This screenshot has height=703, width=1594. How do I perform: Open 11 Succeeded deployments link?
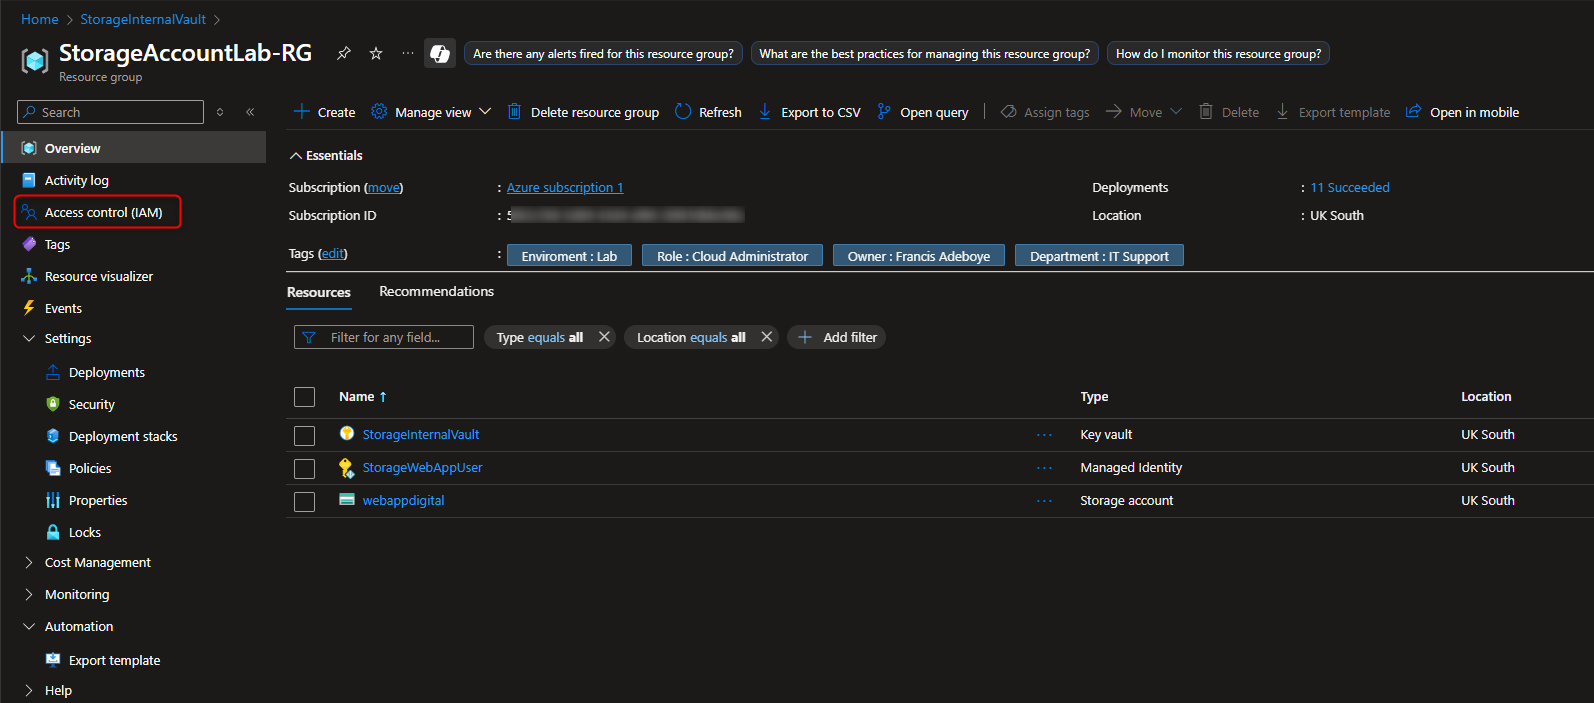click(1350, 187)
